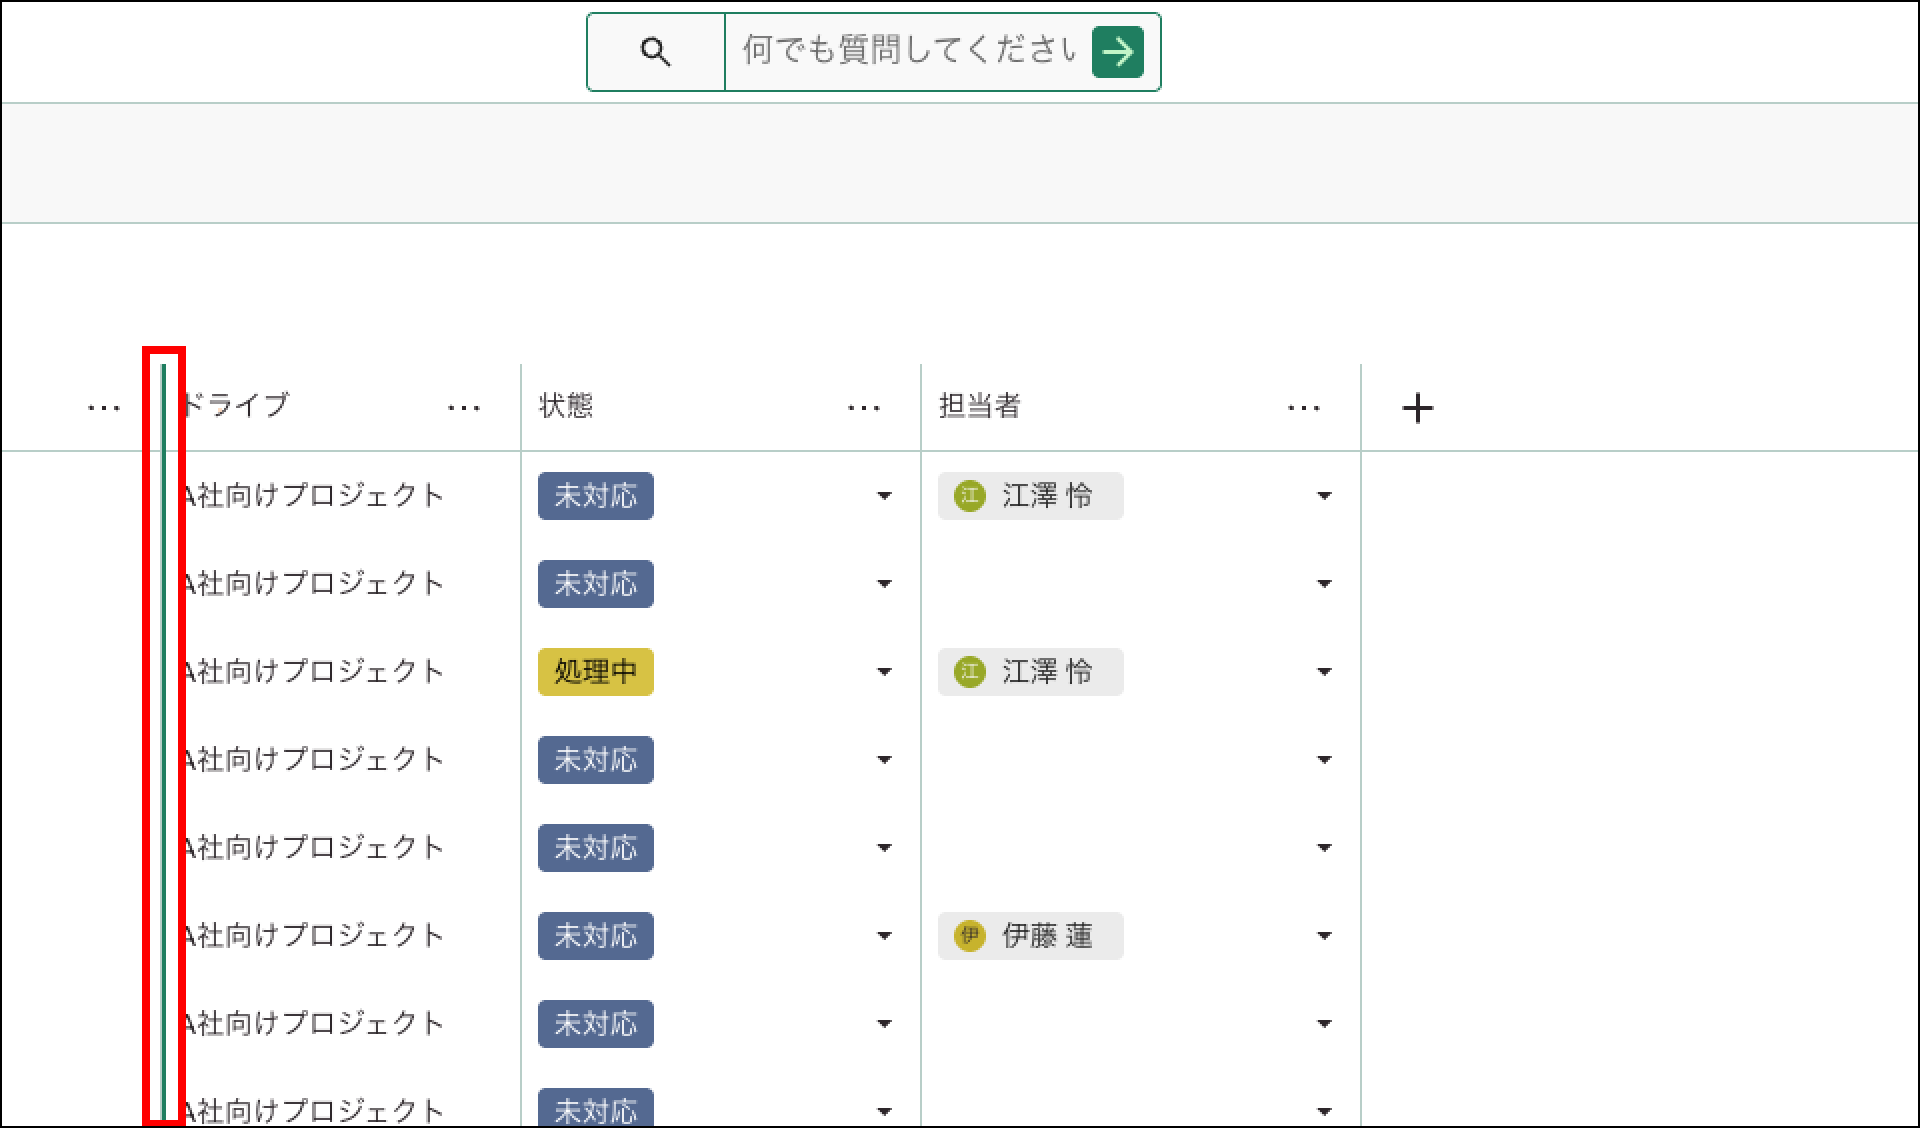Image resolution: width=1920 pixels, height=1128 pixels.
Task: Open assignee dropdown for 伊藤 蓮 row
Action: (1324, 936)
